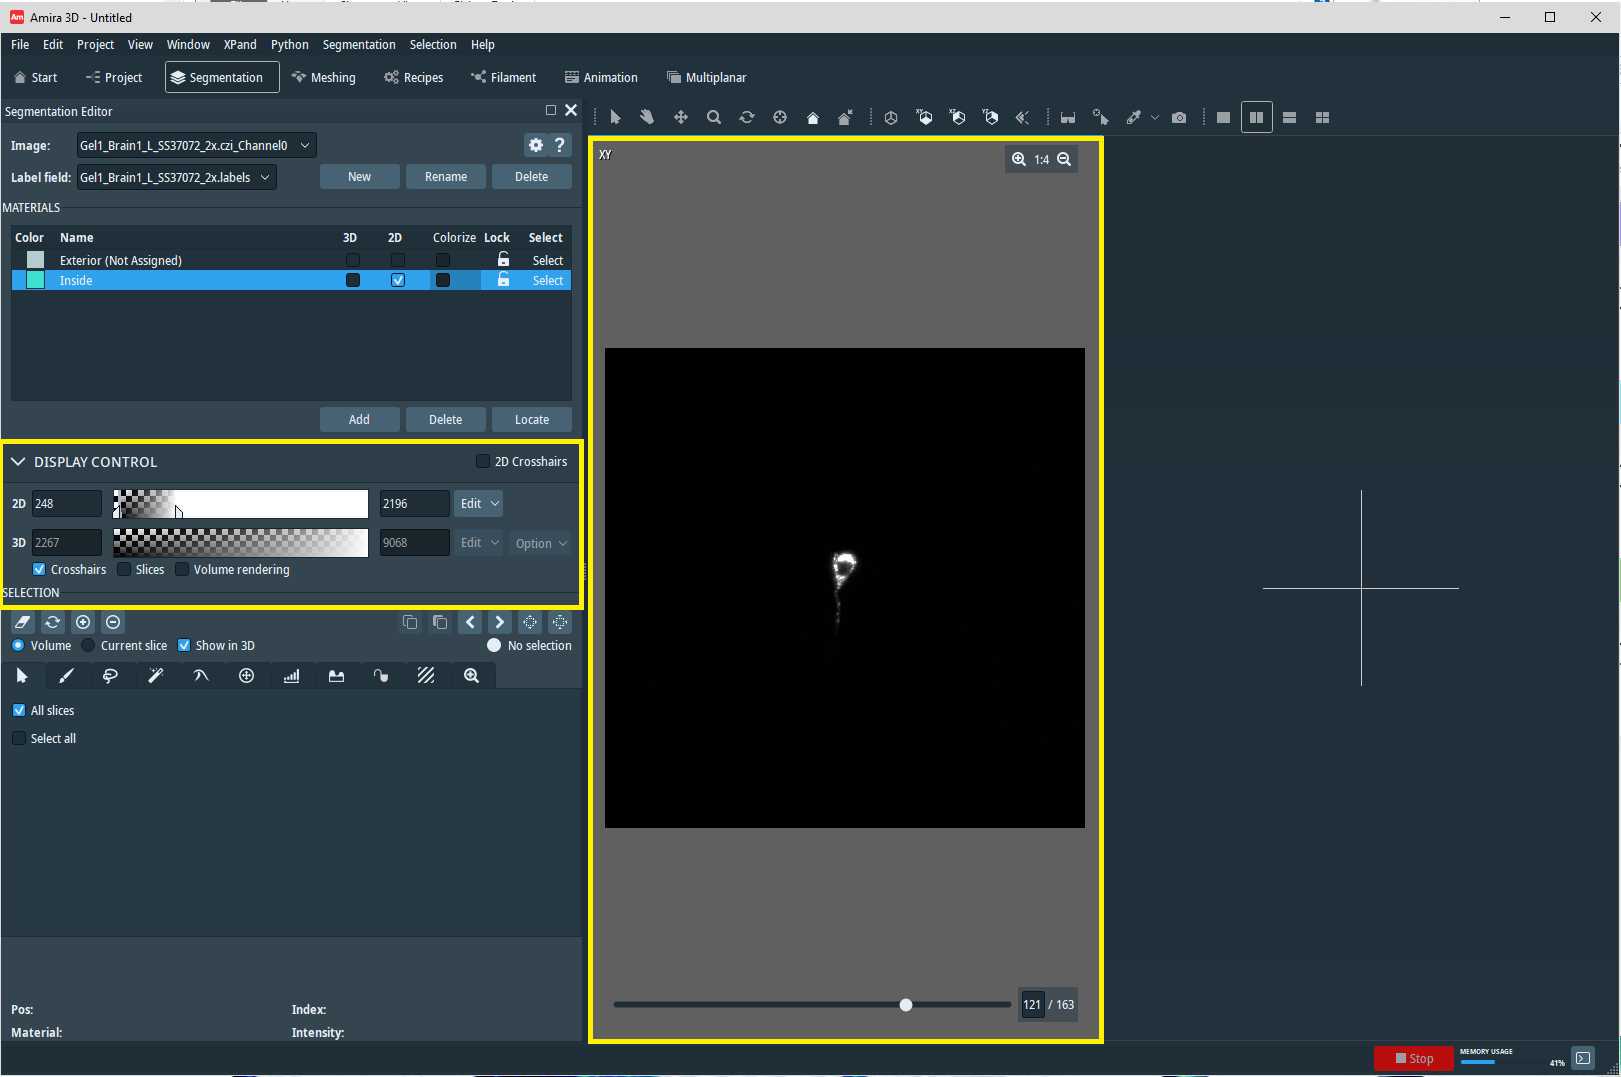Click the Rename button
Screen dimensions: 1621x1077
click(x=446, y=176)
